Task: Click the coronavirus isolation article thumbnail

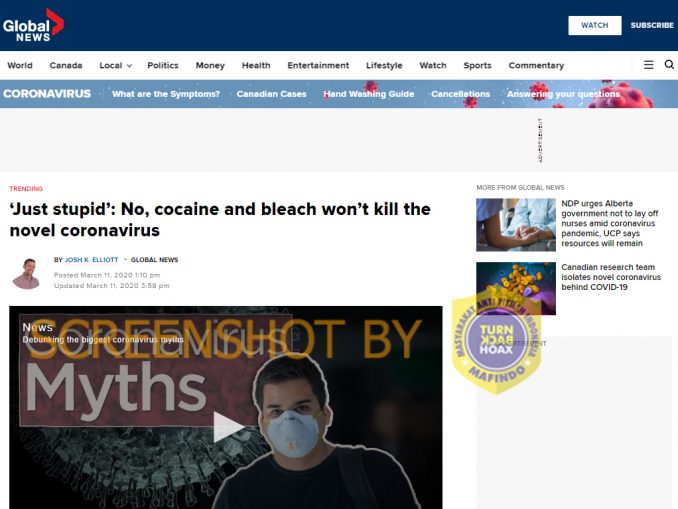Action: tap(516, 288)
